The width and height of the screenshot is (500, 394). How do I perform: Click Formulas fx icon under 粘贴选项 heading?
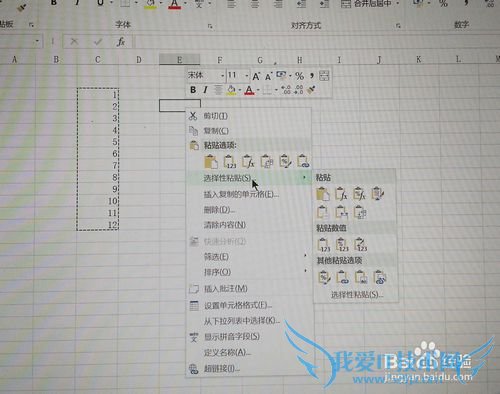(248, 162)
